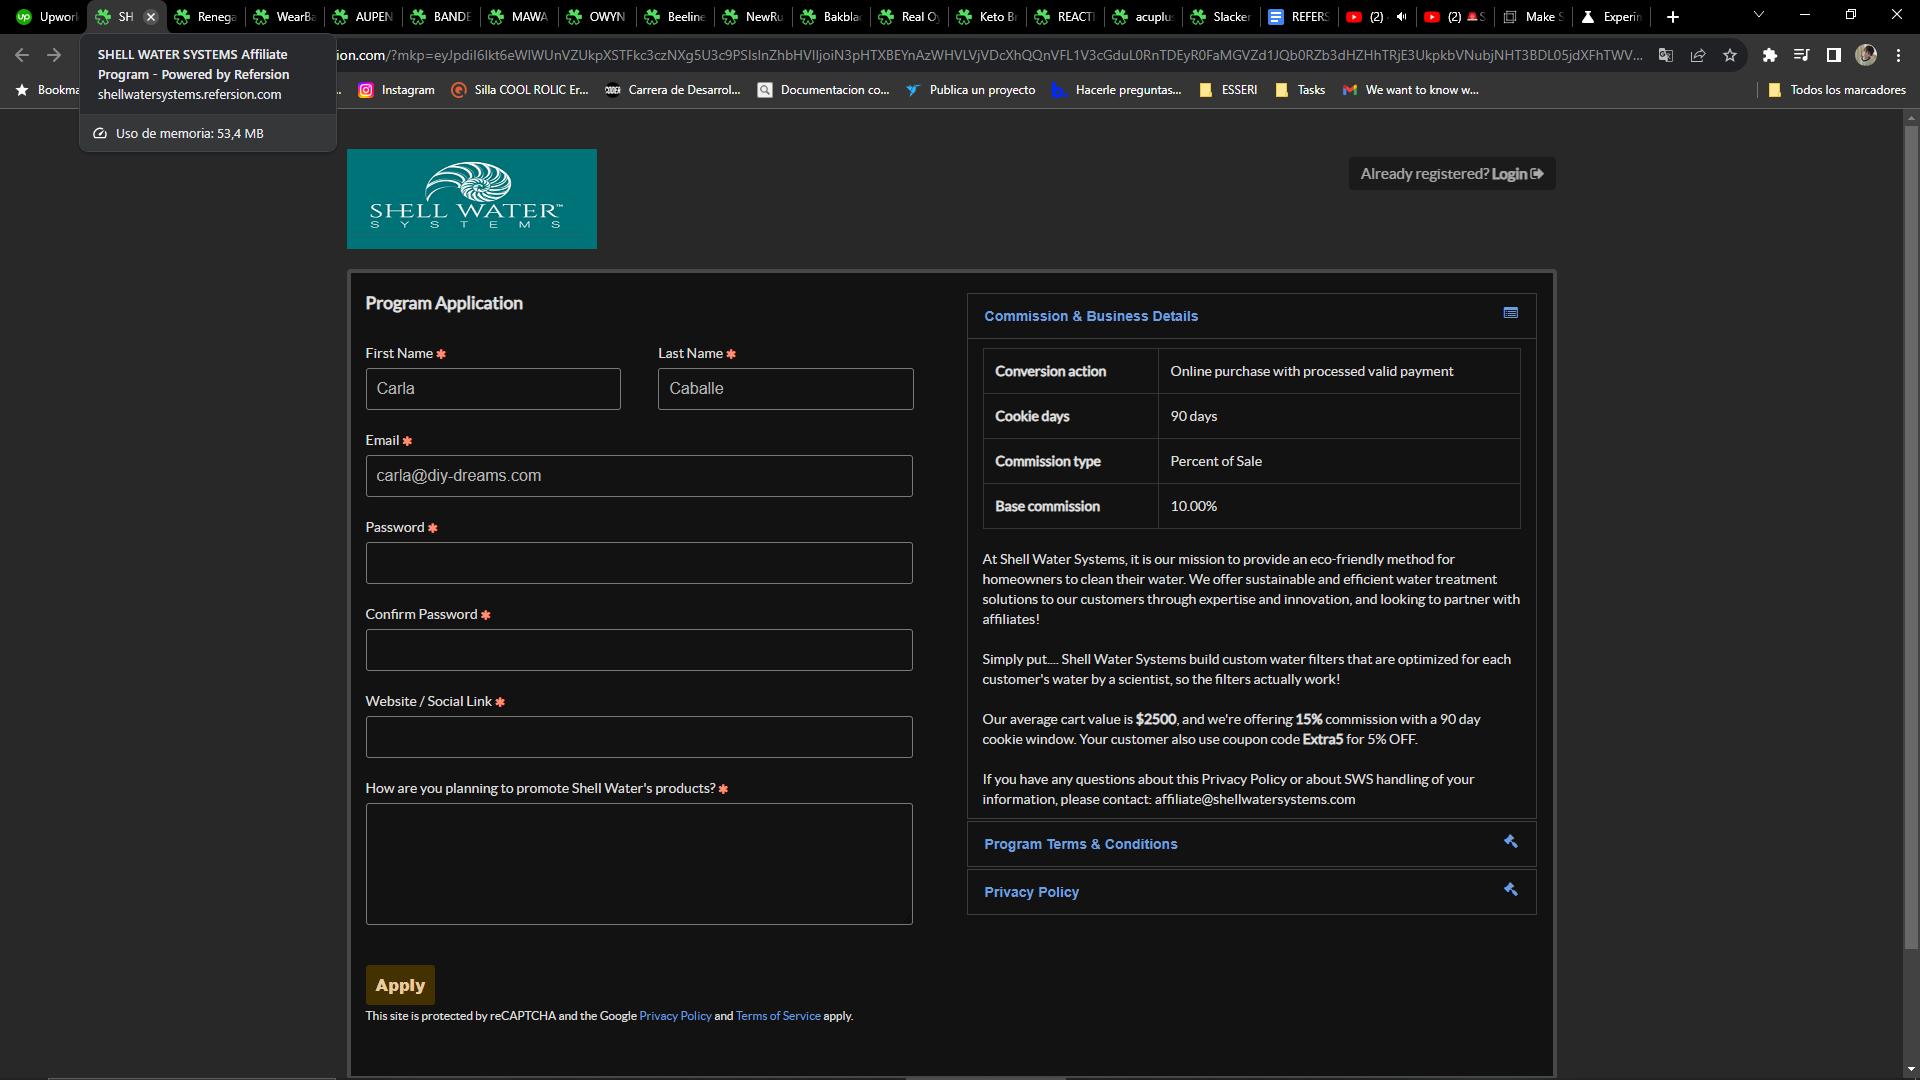Open the Publica un proyecto bookmark

970,90
